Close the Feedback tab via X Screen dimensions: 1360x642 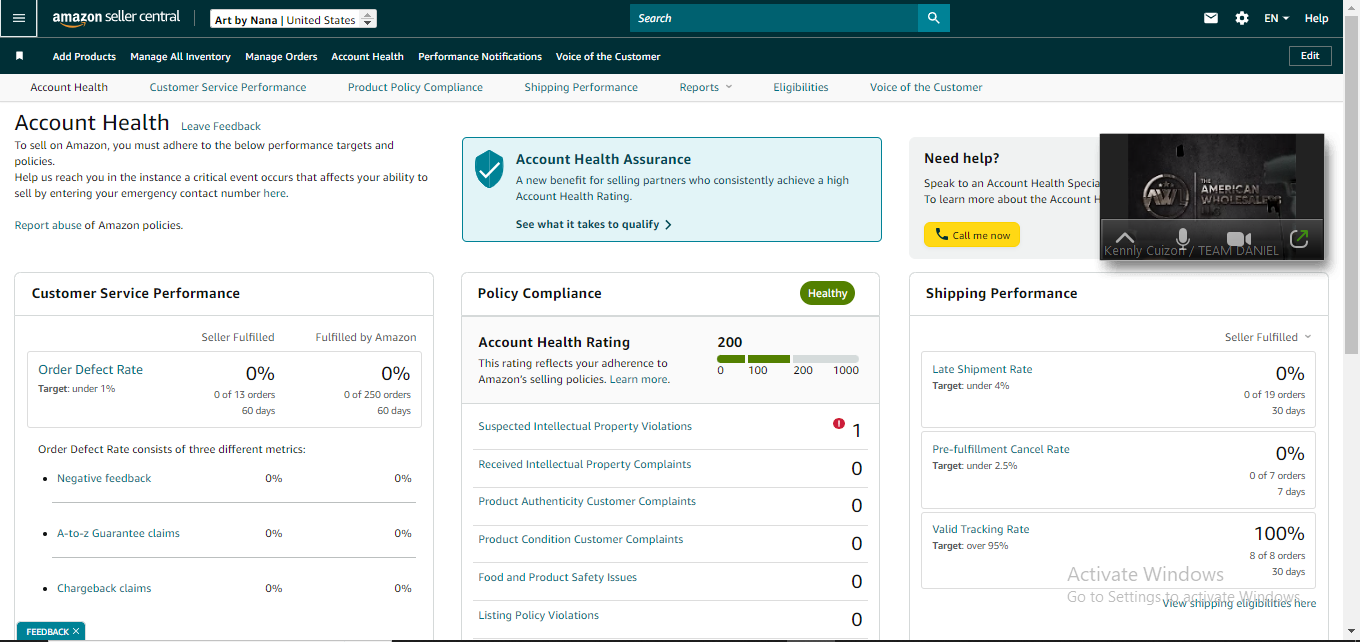pyautogui.click(x=75, y=631)
